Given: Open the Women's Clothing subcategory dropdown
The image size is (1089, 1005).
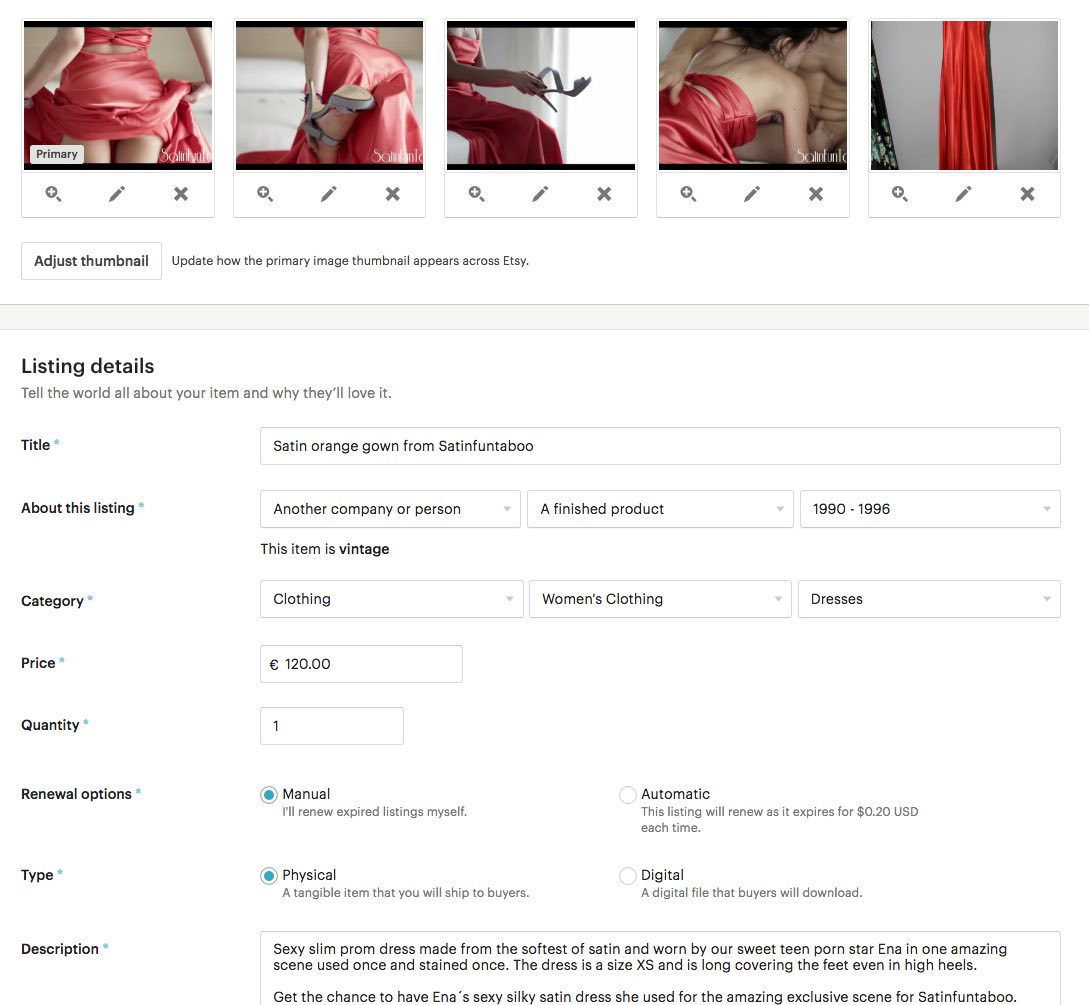Looking at the screenshot, I should [660, 599].
